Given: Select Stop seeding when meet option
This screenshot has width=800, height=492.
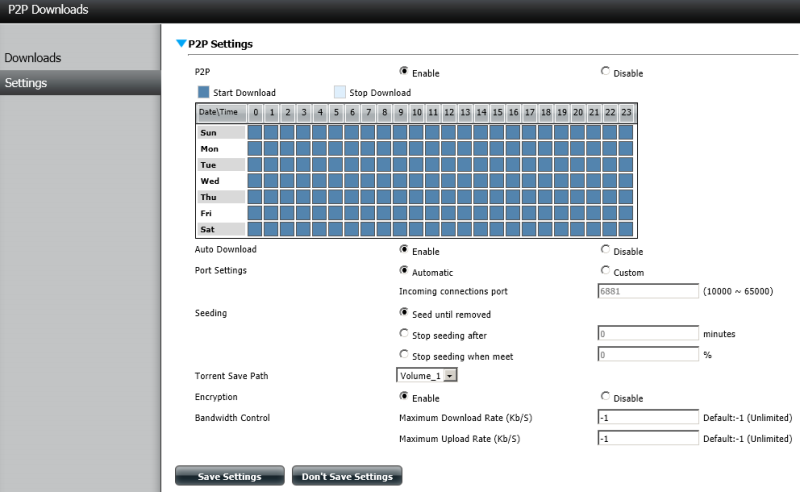Looking at the screenshot, I should tap(404, 354).
